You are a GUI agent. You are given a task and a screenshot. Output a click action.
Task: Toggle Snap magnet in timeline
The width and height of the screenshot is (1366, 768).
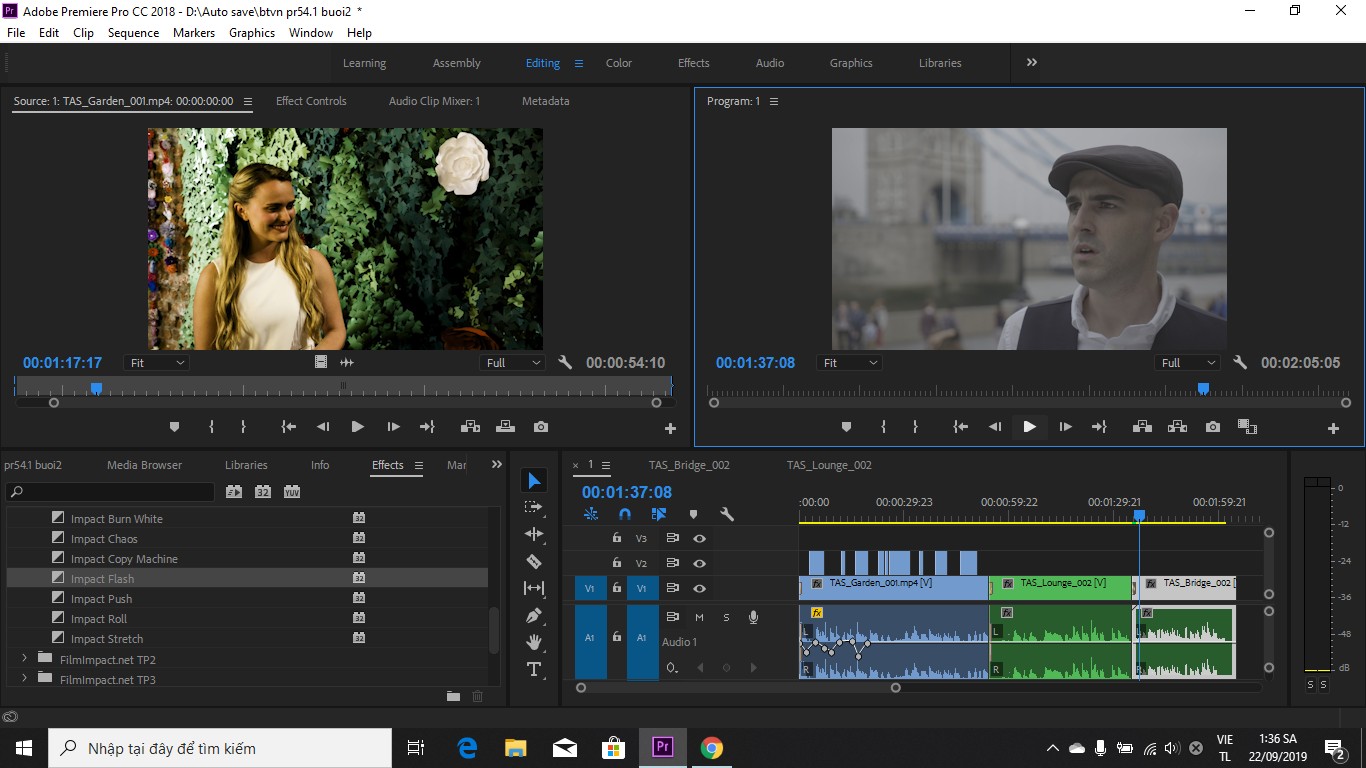click(625, 514)
